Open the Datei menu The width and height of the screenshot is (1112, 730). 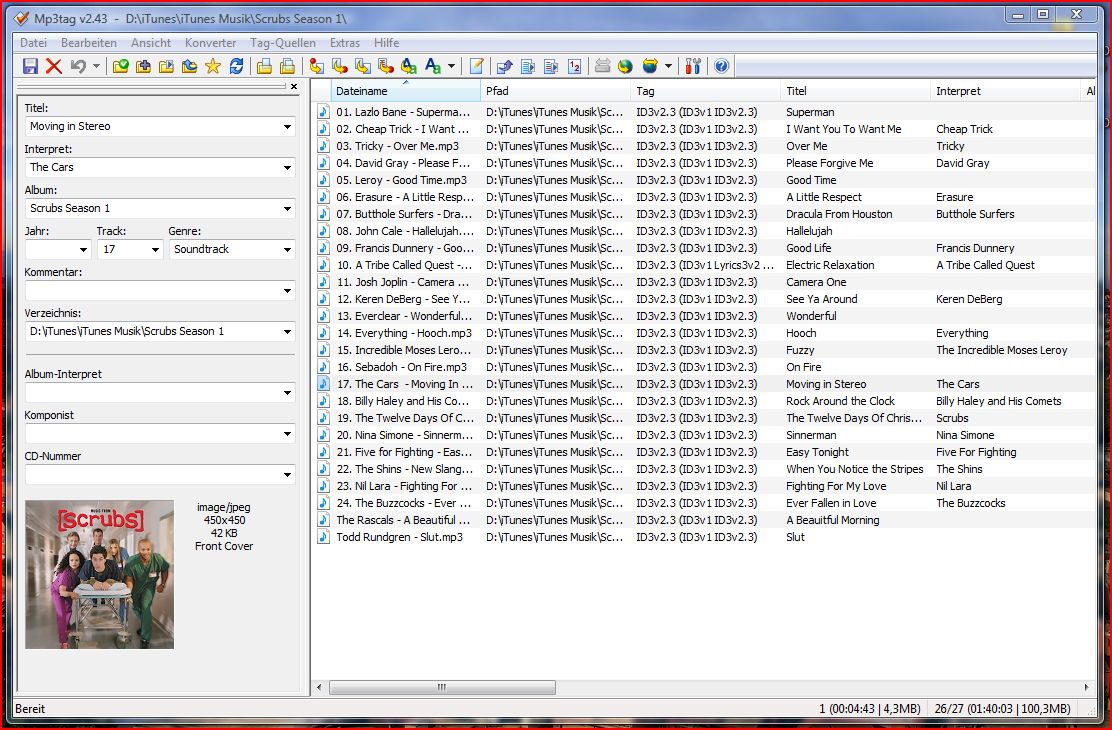point(33,43)
